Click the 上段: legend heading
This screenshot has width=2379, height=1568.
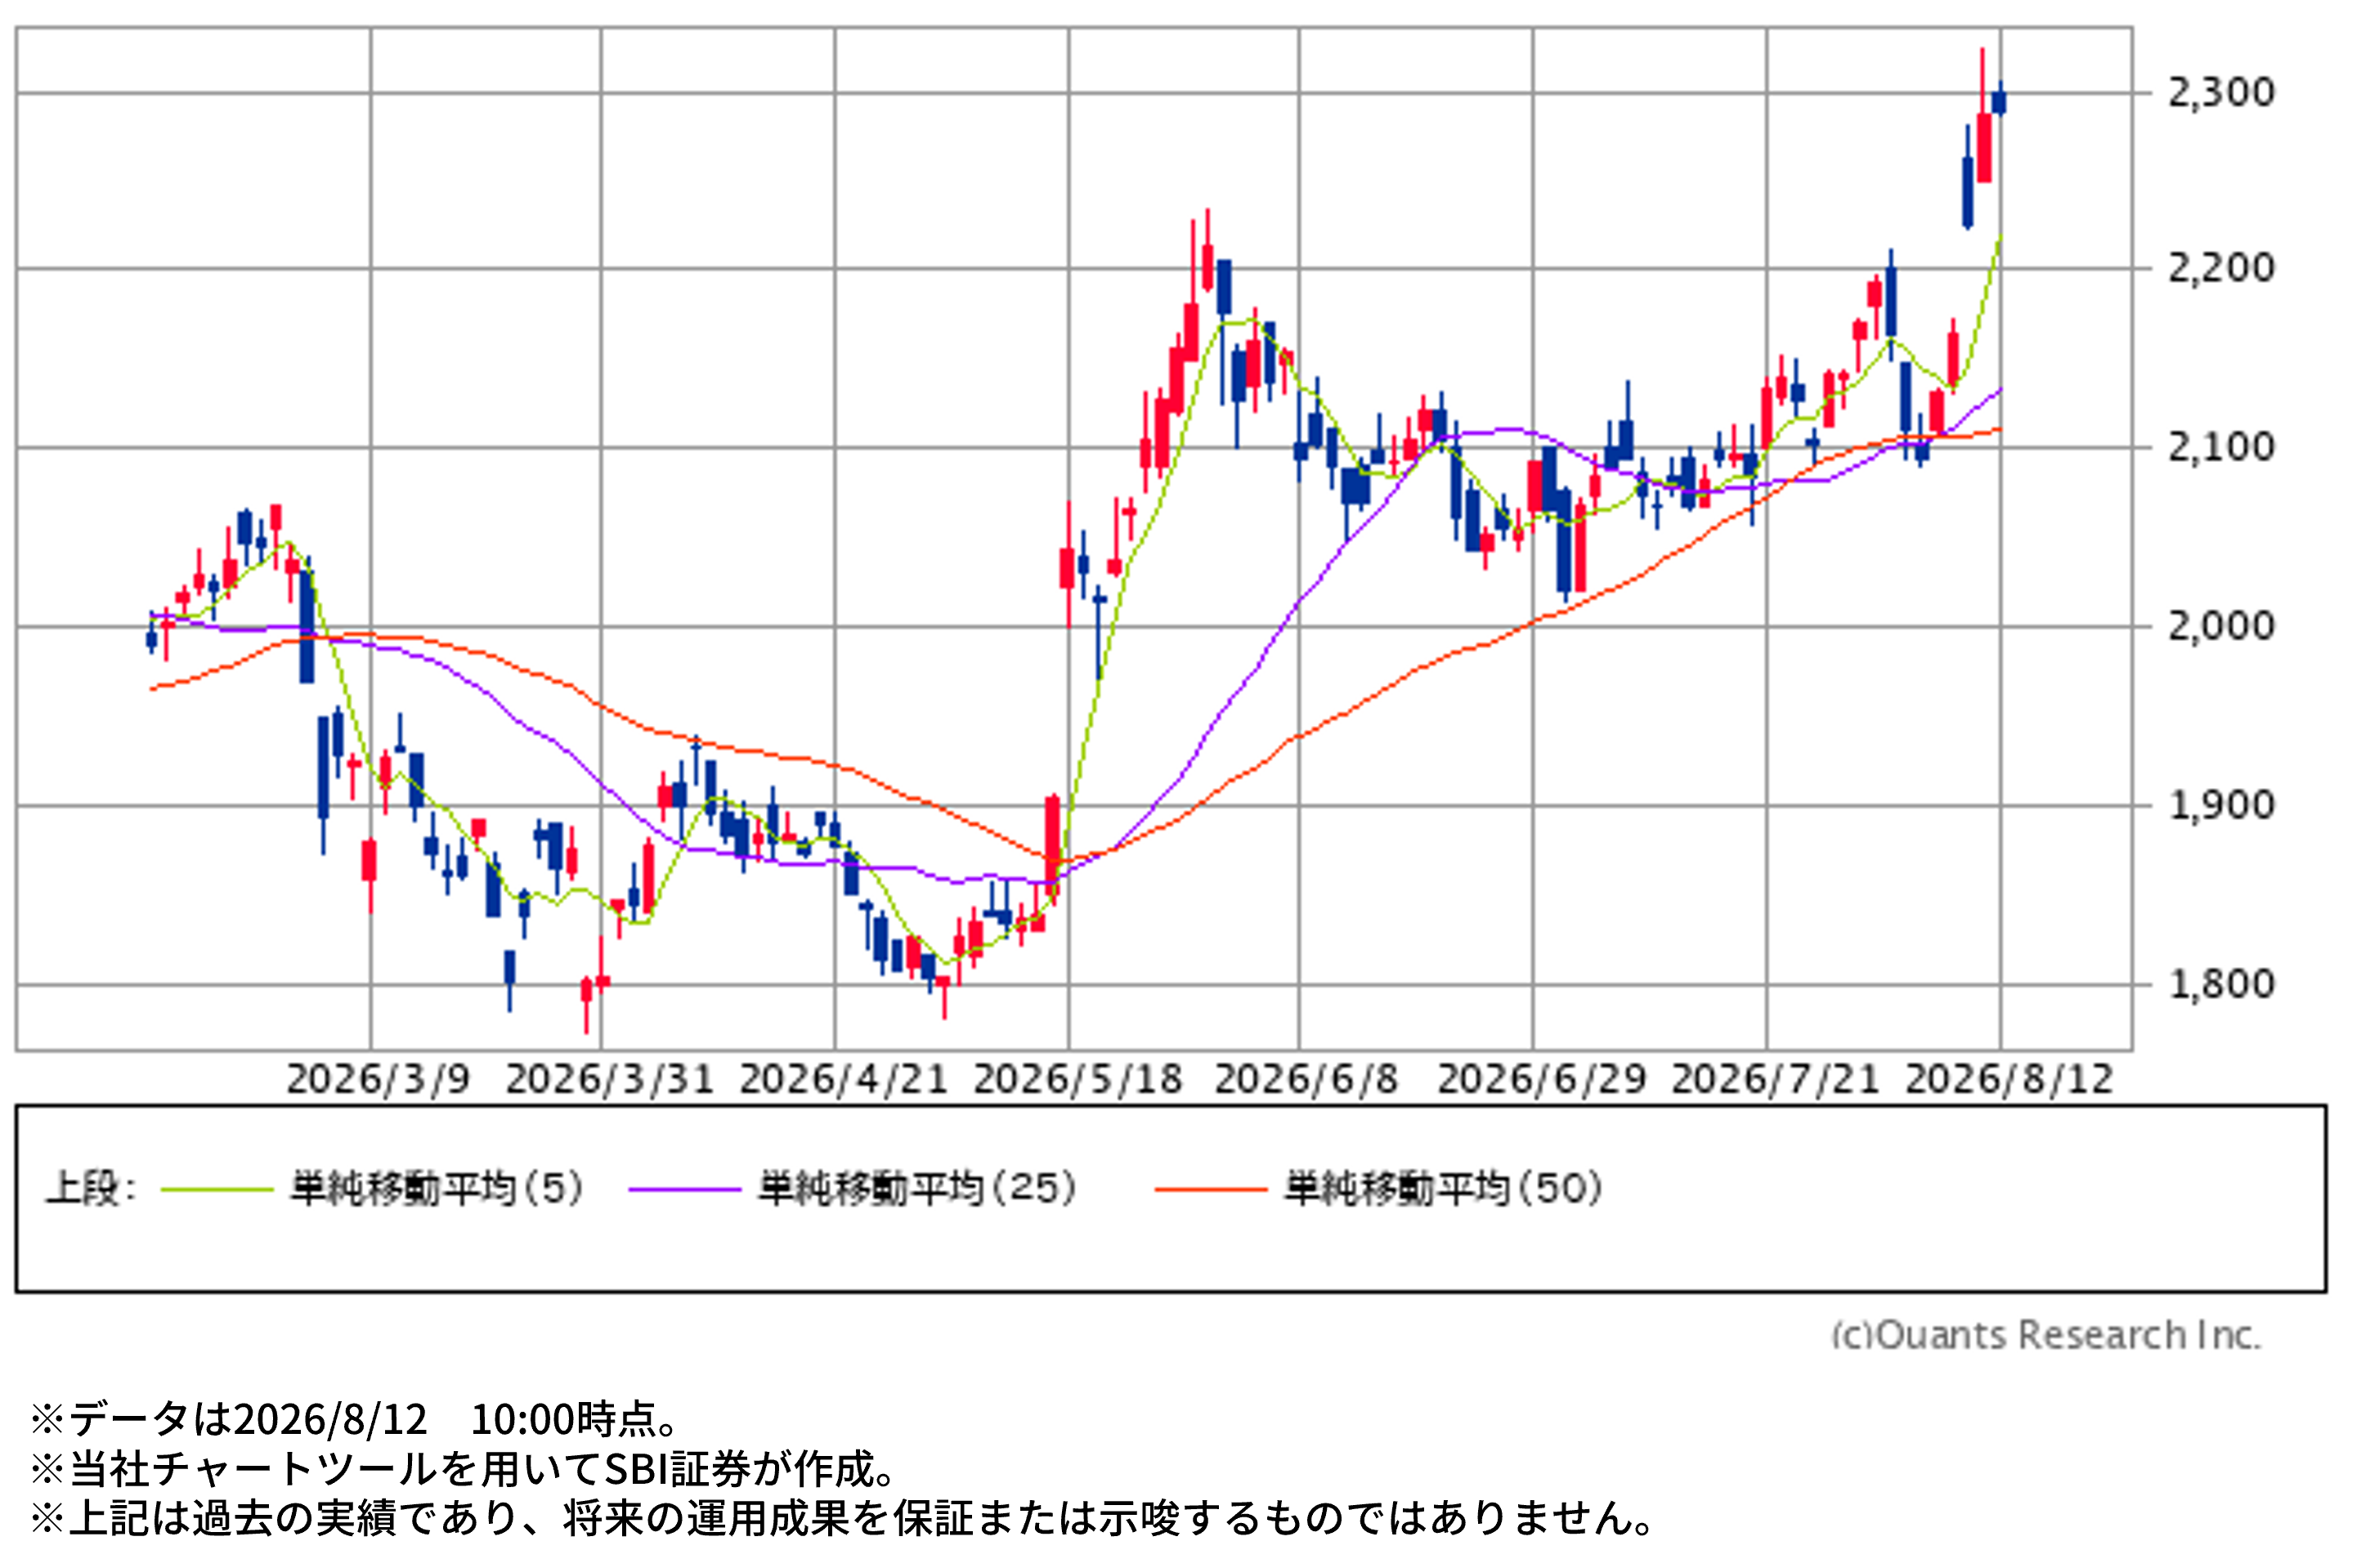coord(91,1189)
